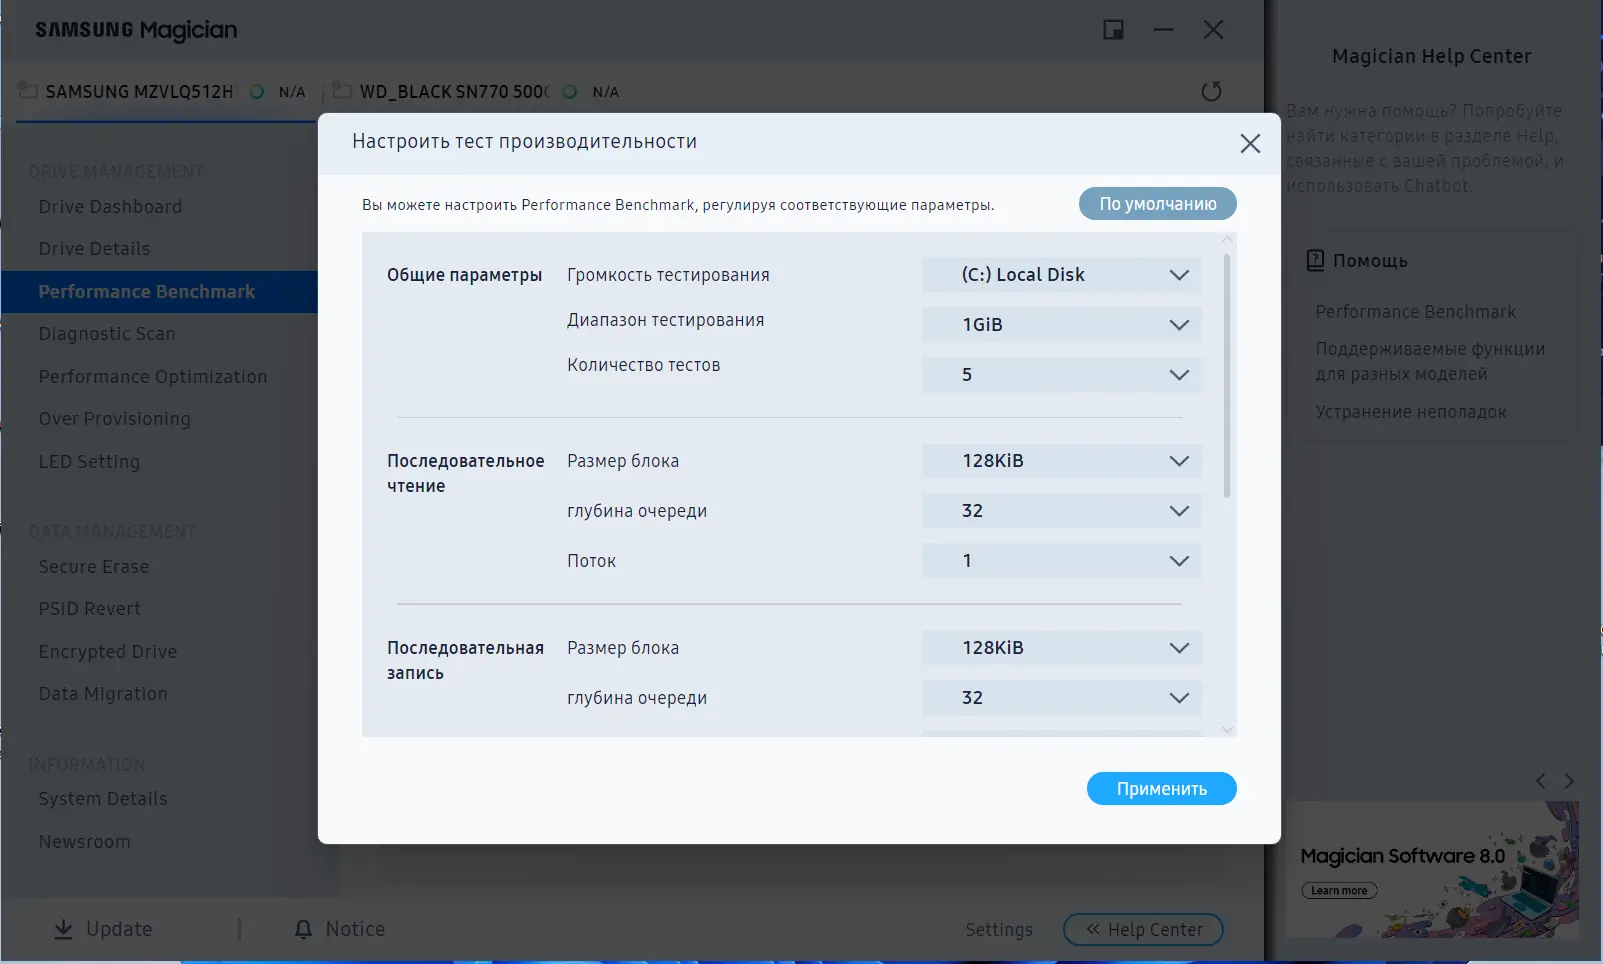Click the scroll-up arrow of the settings list

tap(1227, 240)
